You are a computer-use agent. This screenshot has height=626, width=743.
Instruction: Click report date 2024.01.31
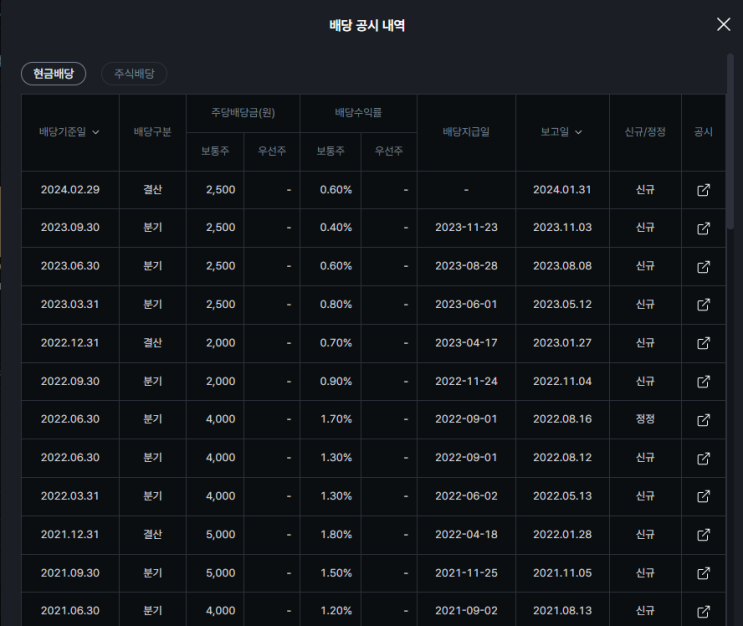(562, 190)
